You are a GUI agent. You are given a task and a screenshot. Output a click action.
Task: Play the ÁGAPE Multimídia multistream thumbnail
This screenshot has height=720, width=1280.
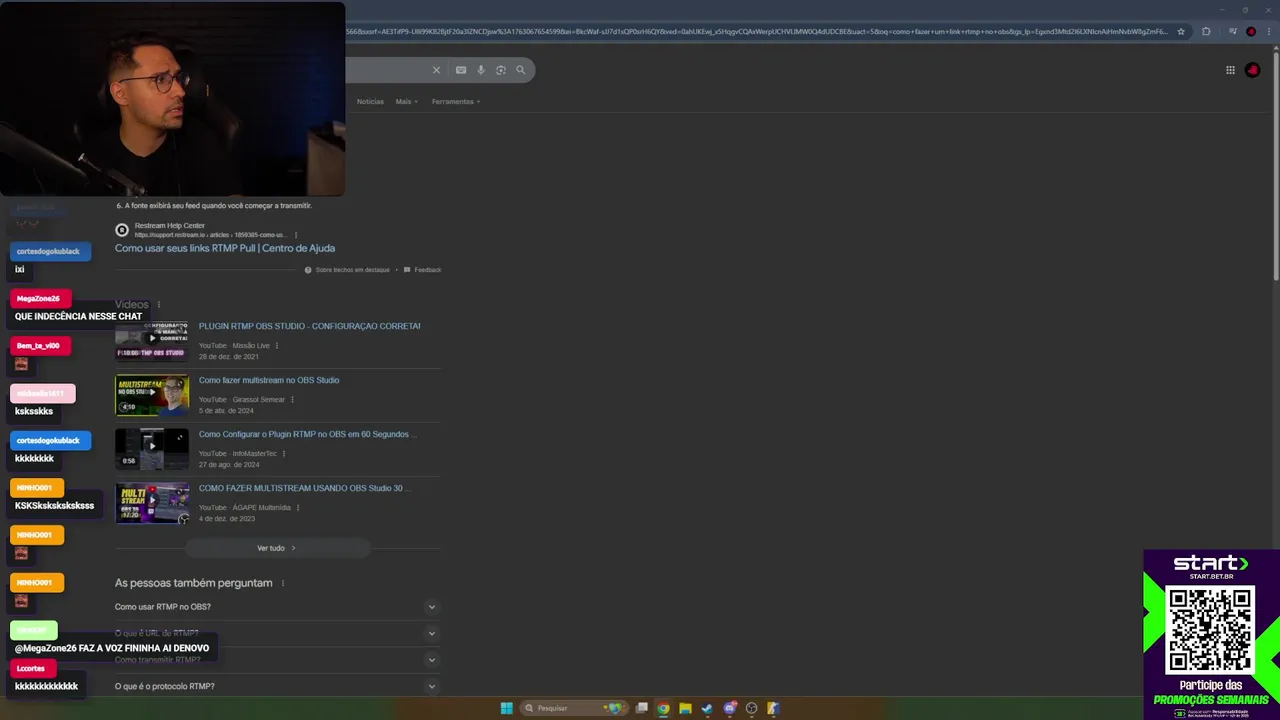[x=151, y=502]
